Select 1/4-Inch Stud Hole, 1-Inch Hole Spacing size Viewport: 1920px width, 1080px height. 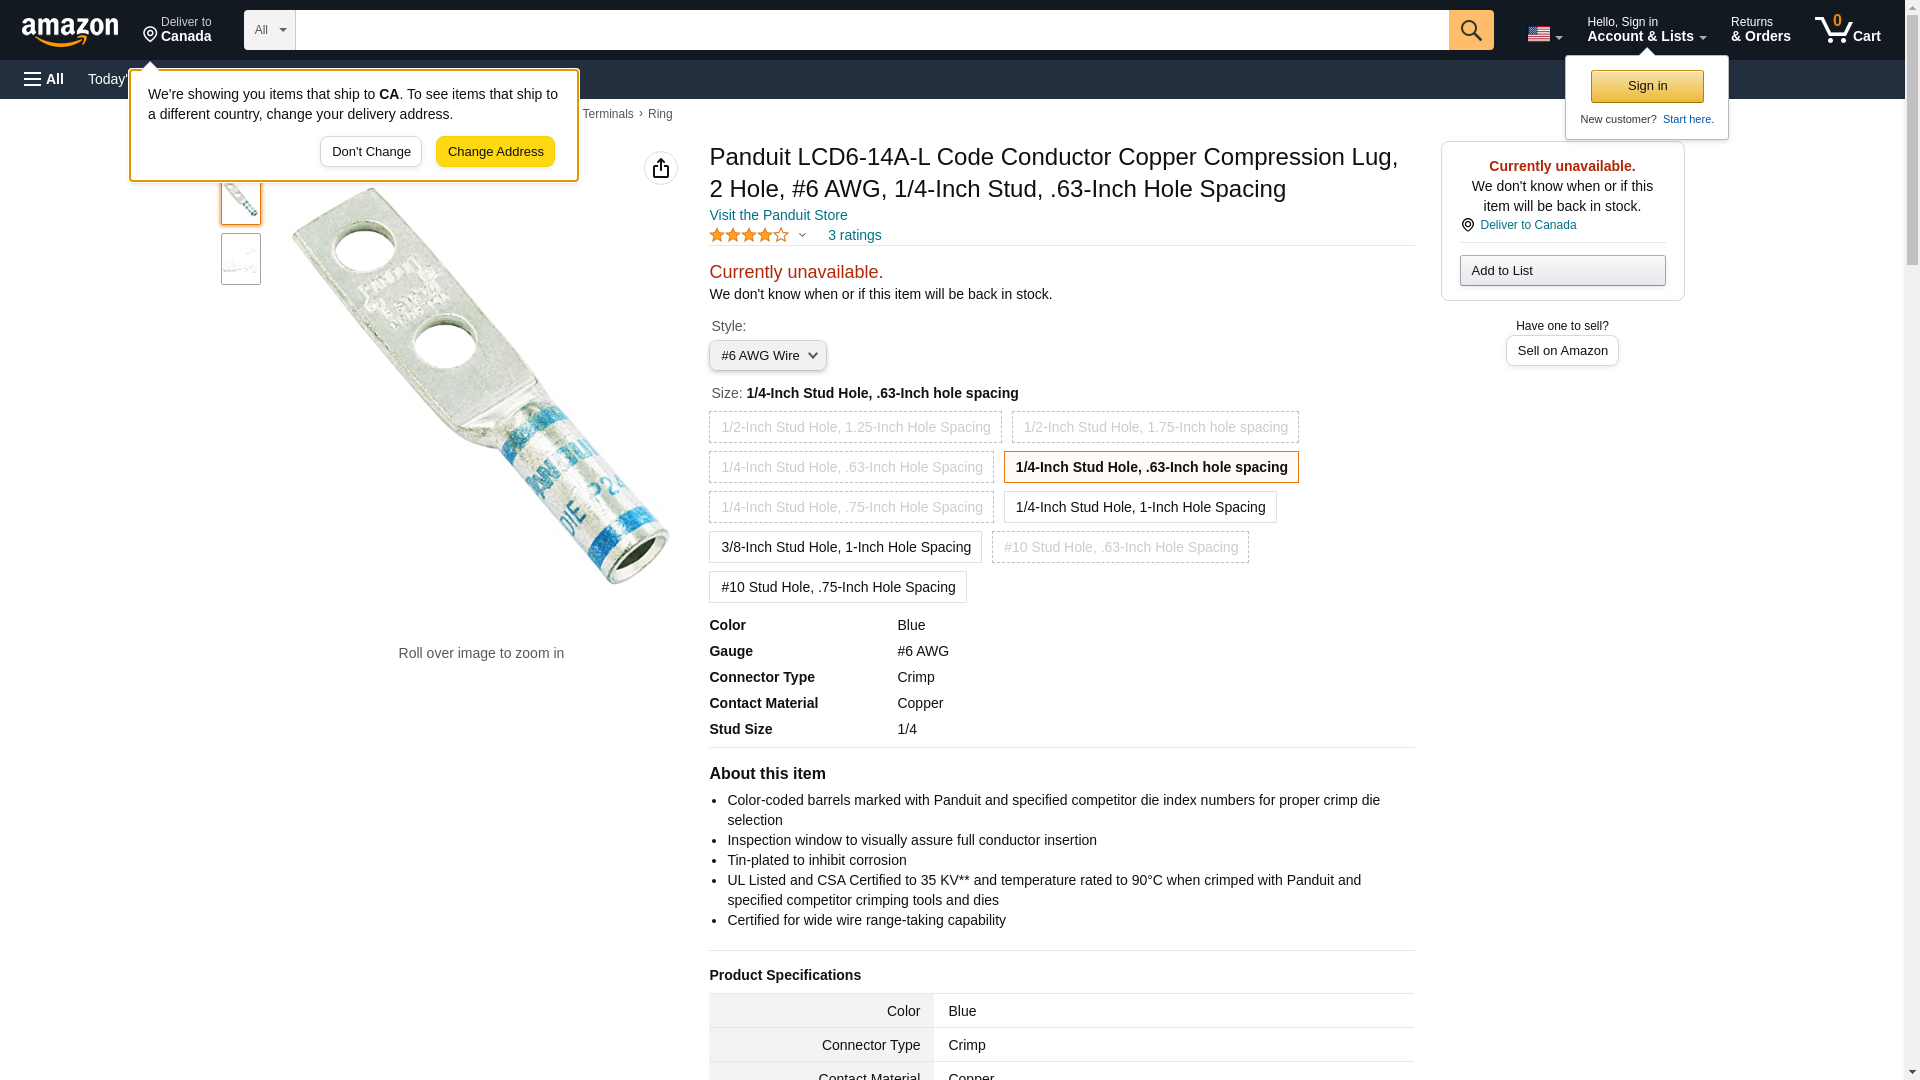click(x=1140, y=507)
